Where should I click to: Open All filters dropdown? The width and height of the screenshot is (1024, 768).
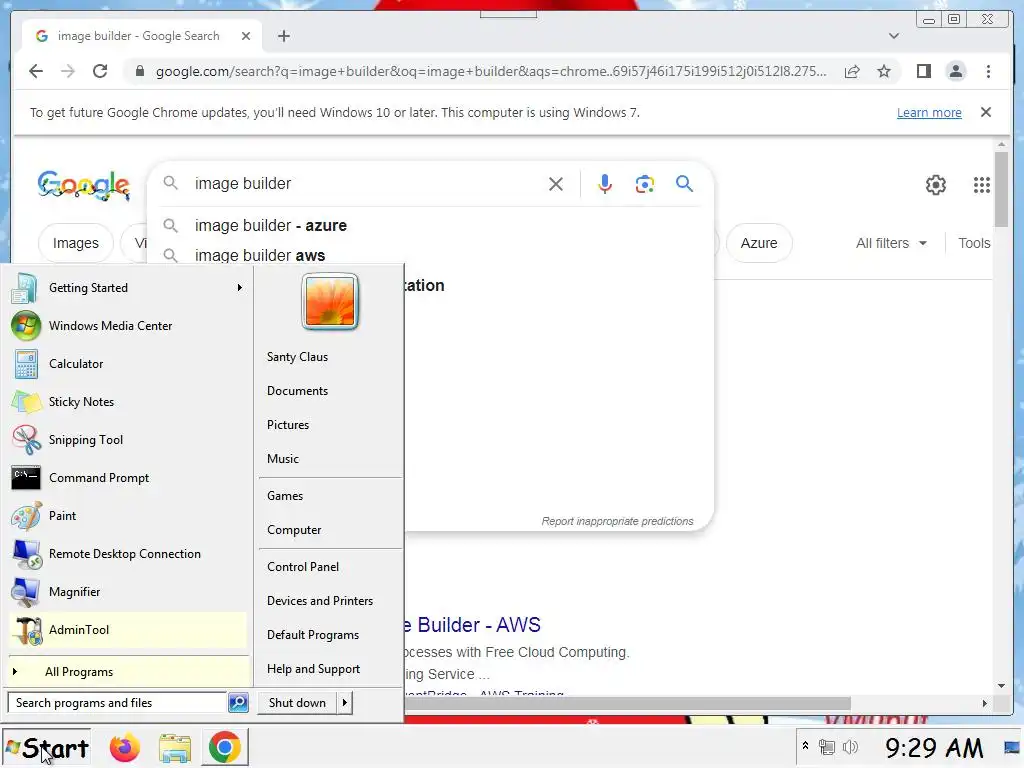click(891, 243)
